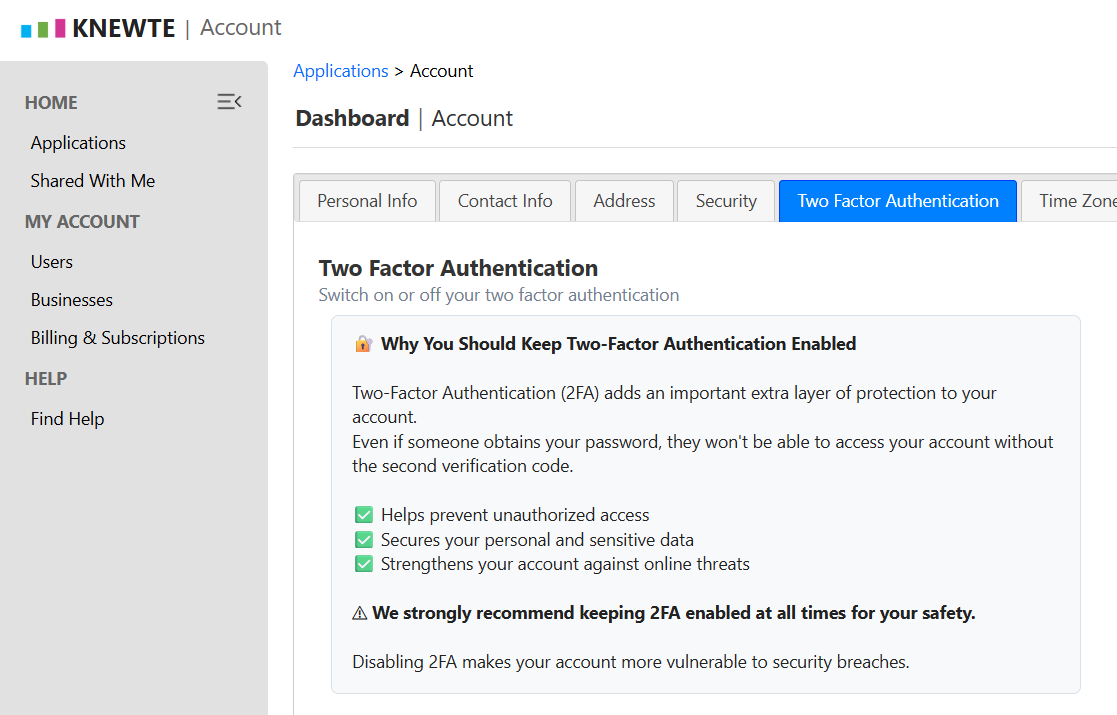The height and width of the screenshot is (715, 1117).
Task: Click the warning triangle icon near the recommendation
Action: [x=360, y=612]
